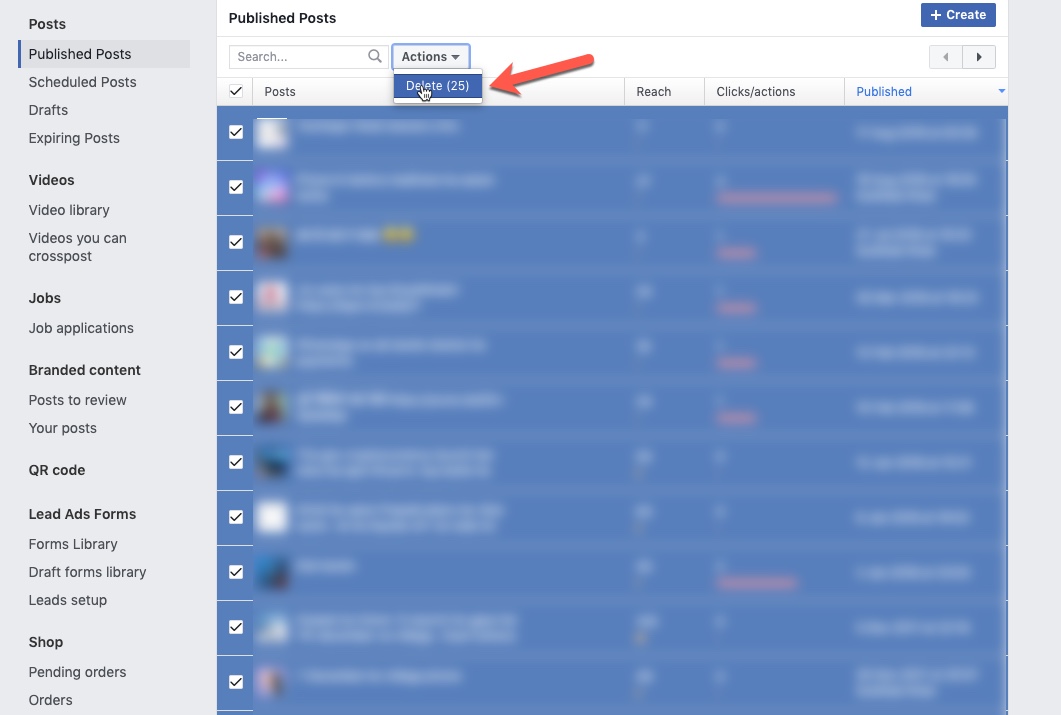
Task: Switch to the Scheduled Posts section
Action: [x=82, y=82]
